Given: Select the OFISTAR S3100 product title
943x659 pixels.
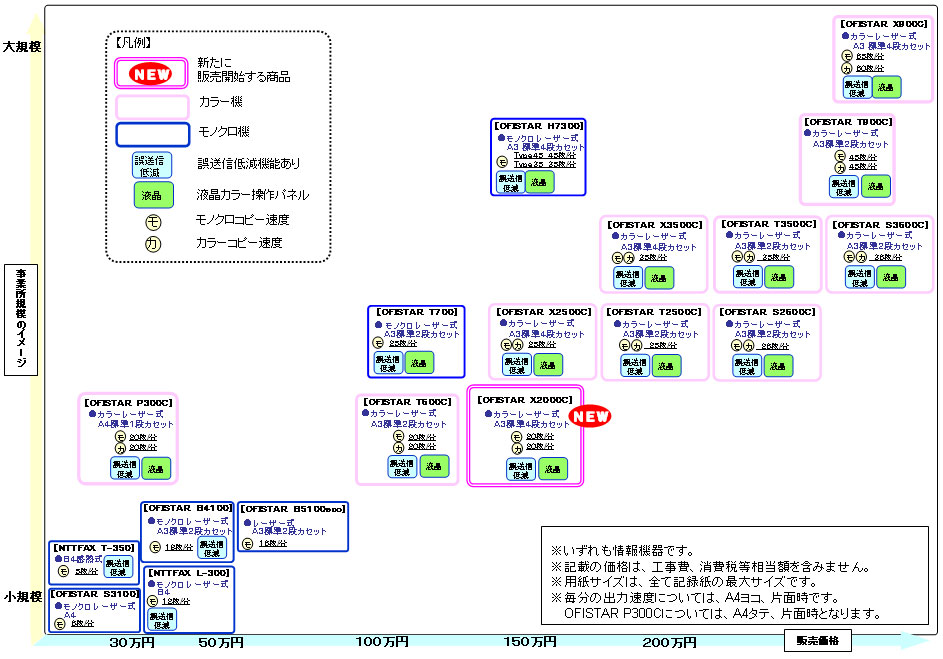Looking at the screenshot, I should [x=95, y=593].
